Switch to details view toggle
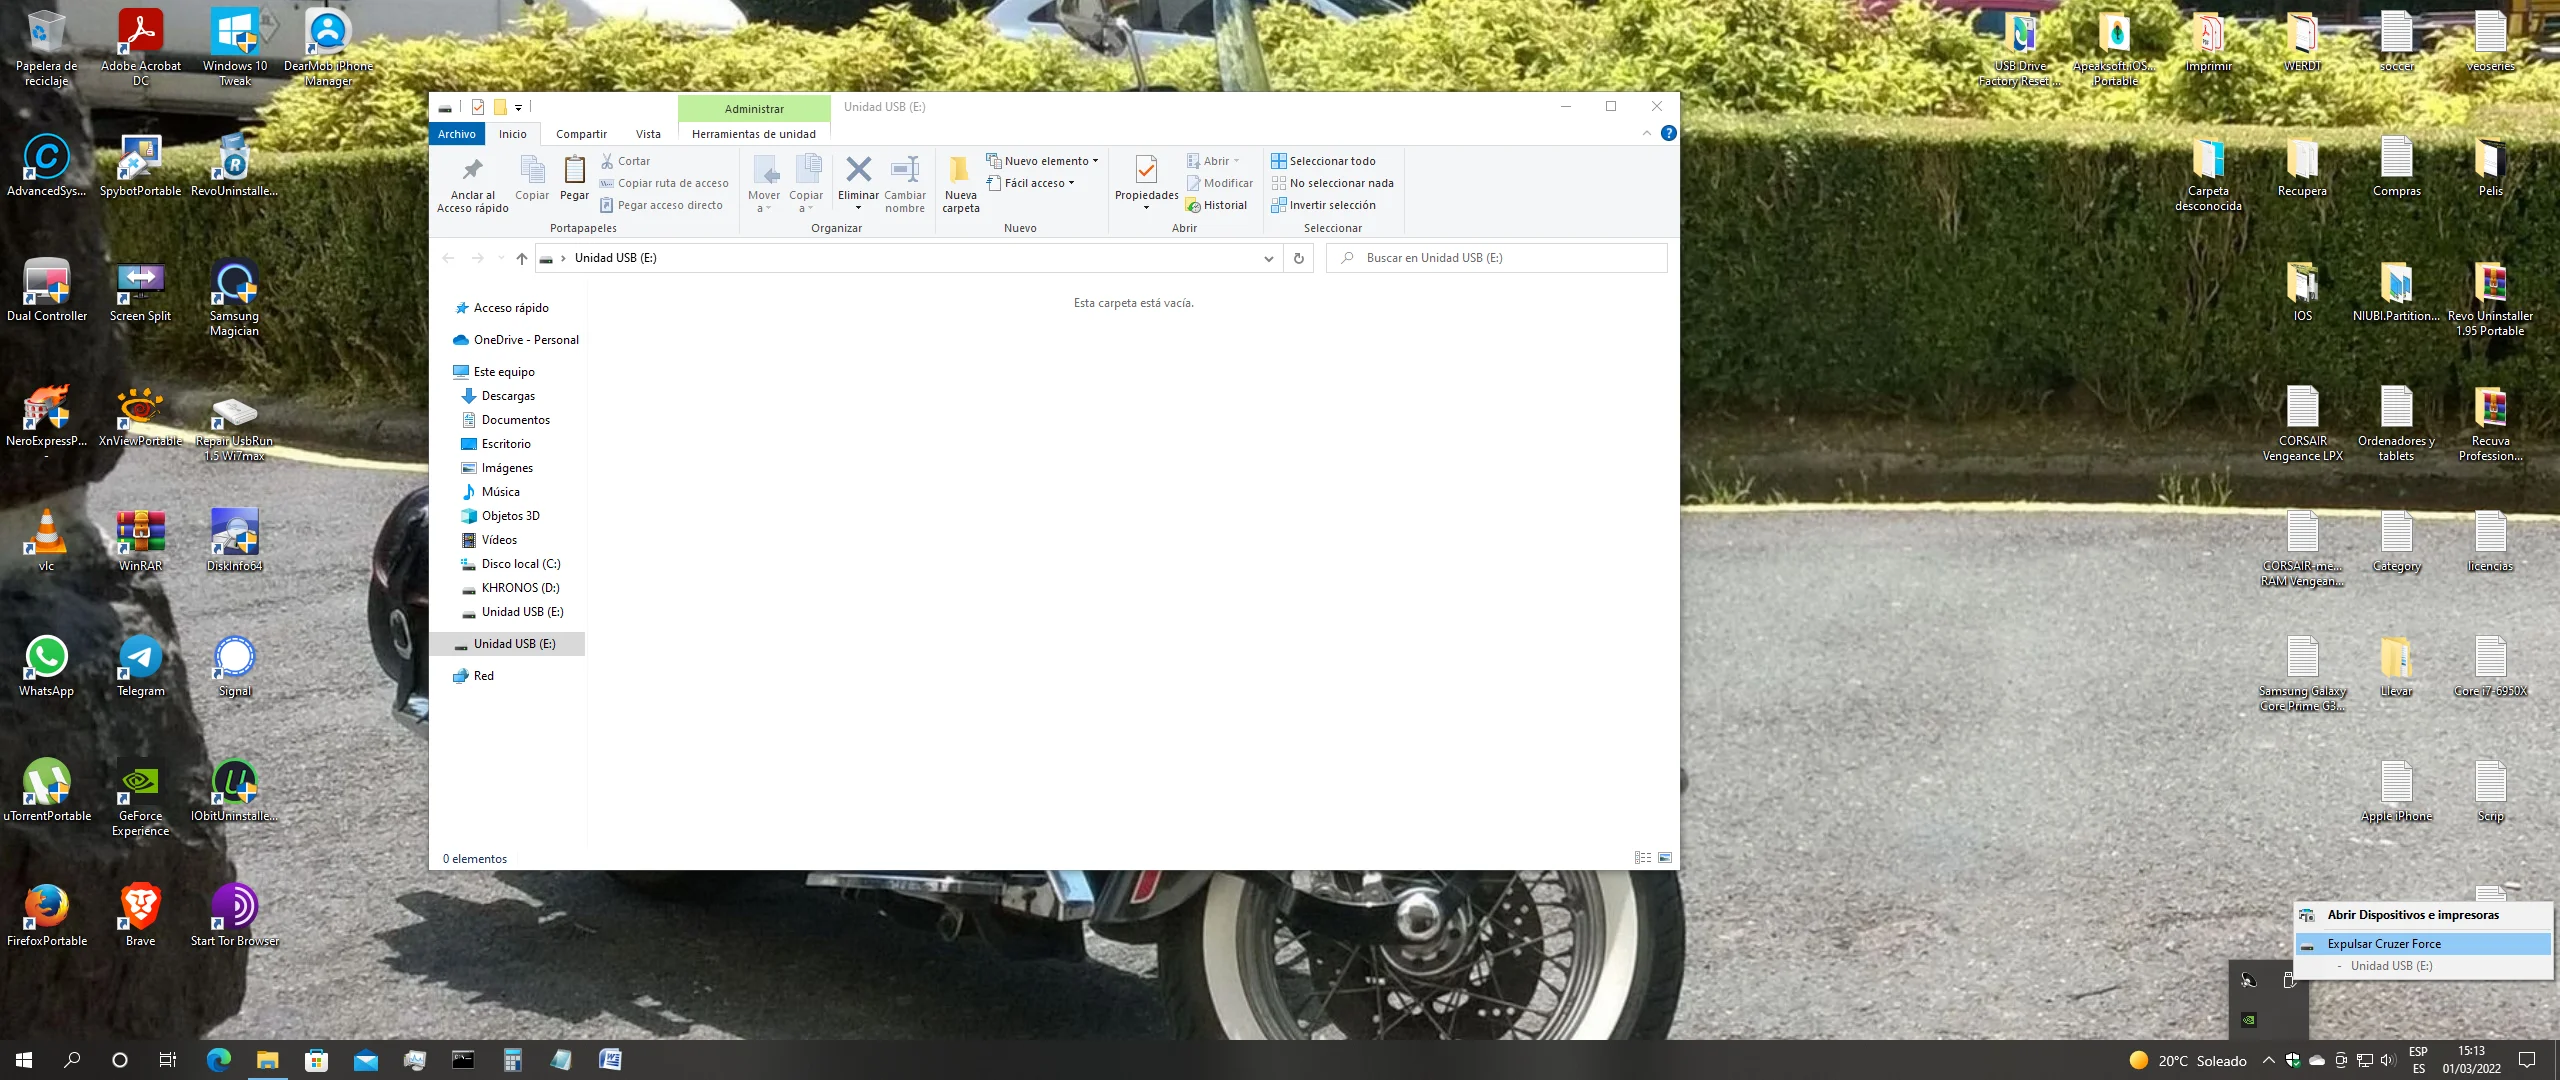The image size is (2560, 1080). tap(1642, 858)
